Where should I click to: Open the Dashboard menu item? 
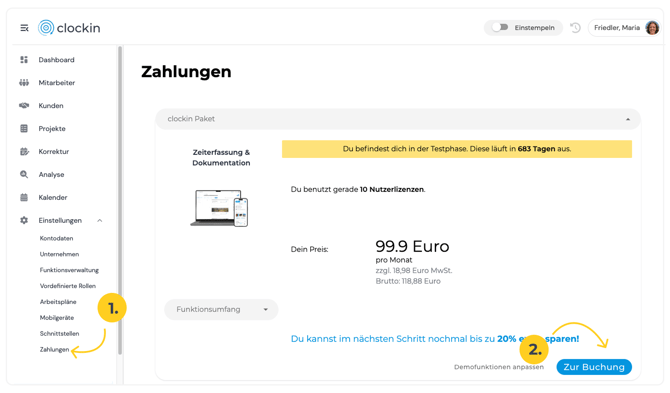click(56, 60)
